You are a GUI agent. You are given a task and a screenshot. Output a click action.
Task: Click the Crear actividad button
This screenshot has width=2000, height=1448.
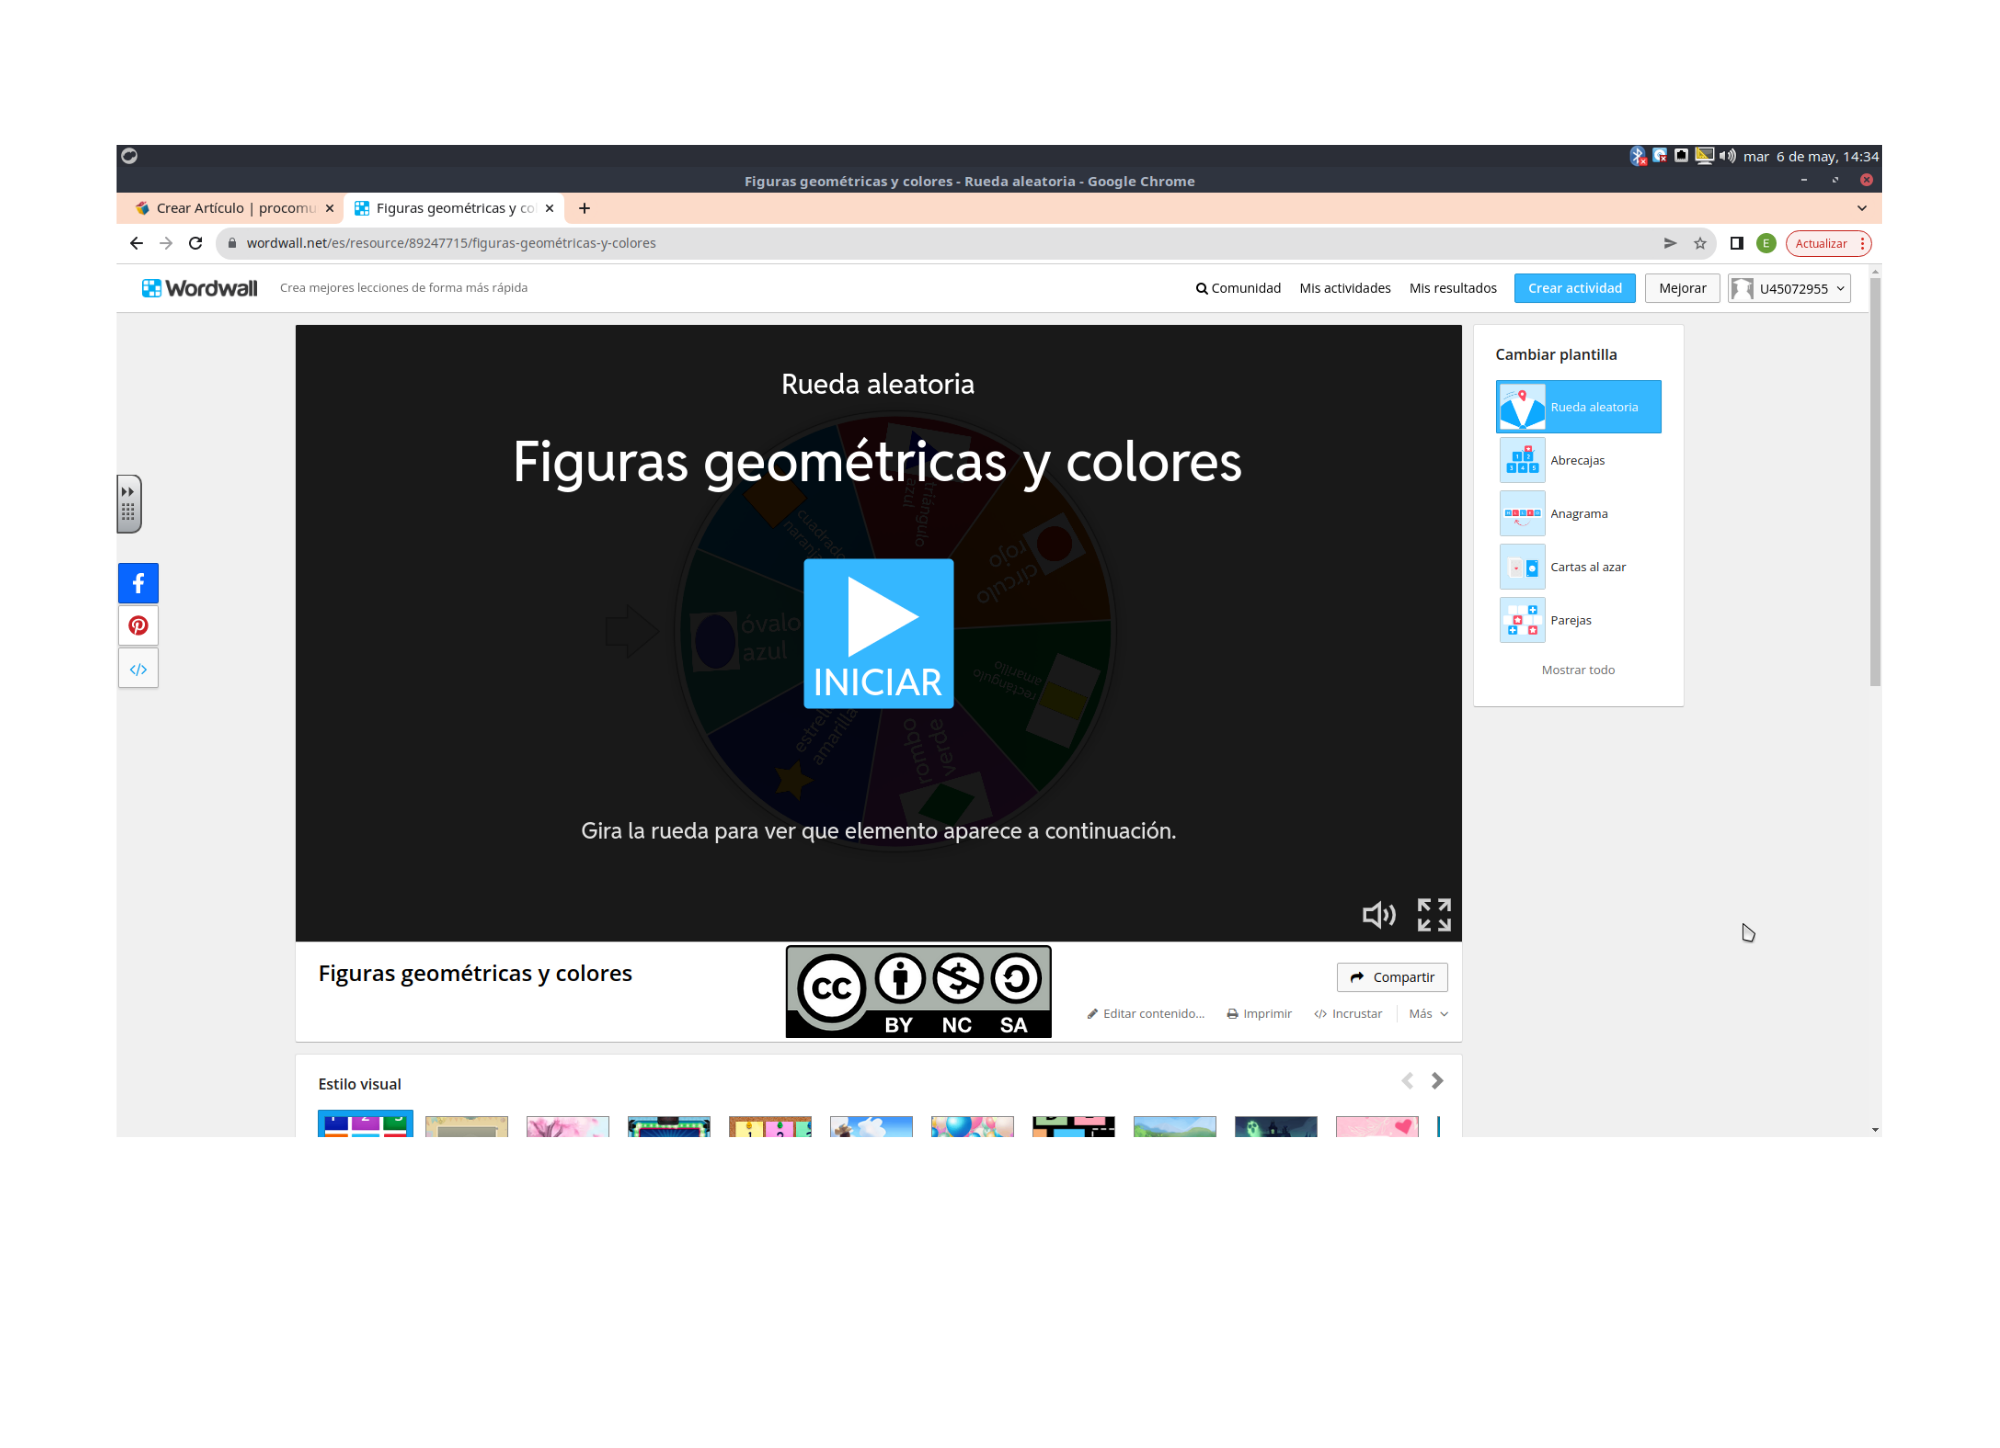pyautogui.click(x=1574, y=288)
